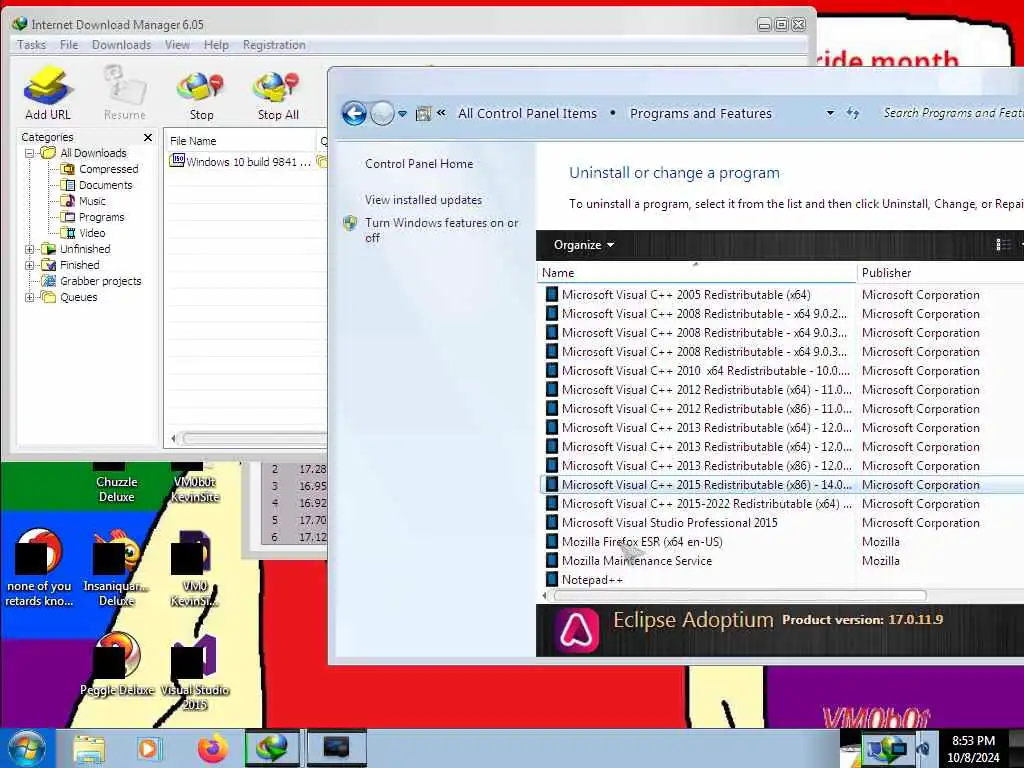This screenshot has width=1024, height=768.
Task: Open Windows Media Player from the taskbar
Action: [x=149, y=748]
